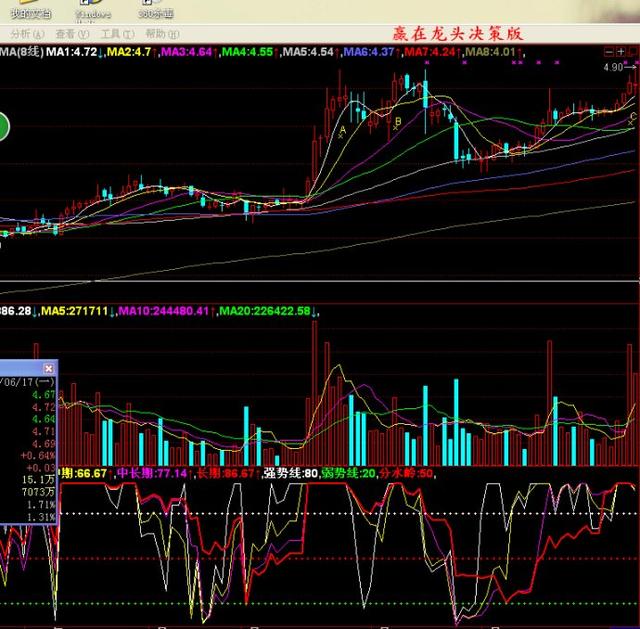Click the MA(8线) indicator label
The width and height of the screenshot is (640, 629).
22,52
